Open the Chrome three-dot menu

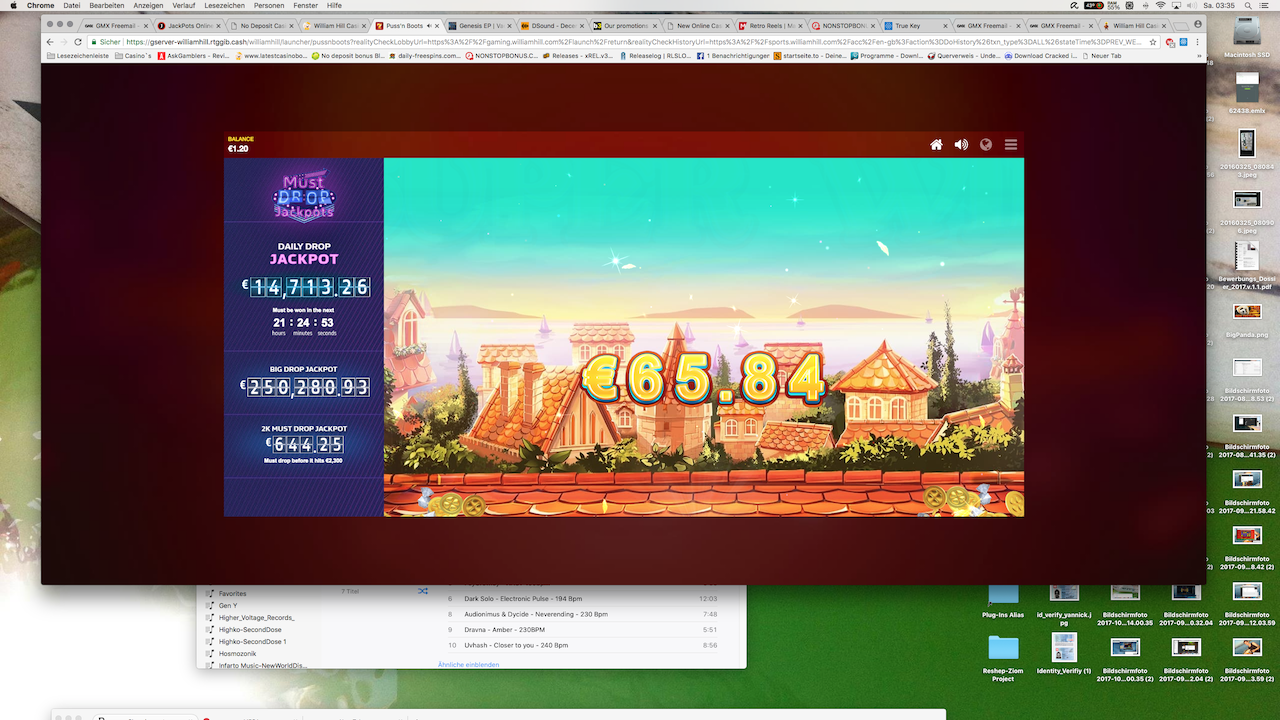tap(1197, 42)
